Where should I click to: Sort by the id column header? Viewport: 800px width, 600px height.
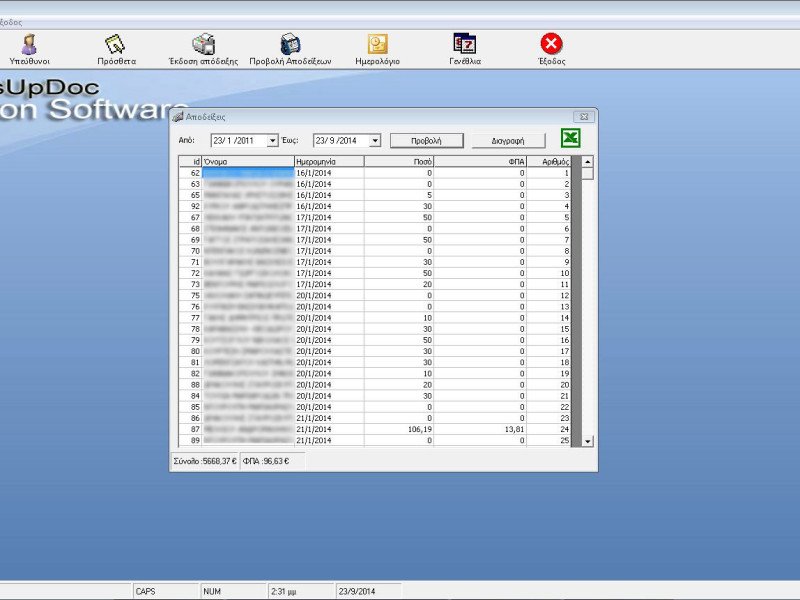190,161
